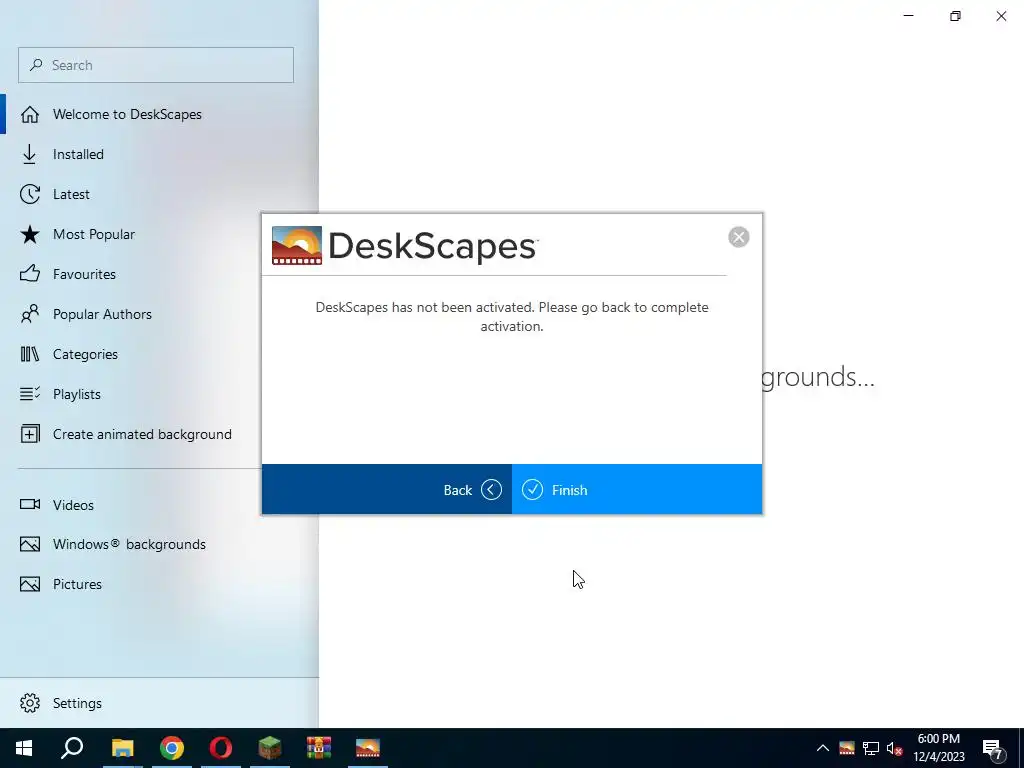The height and width of the screenshot is (768, 1024).
Task: Click the home icon beside Welcome
Action: tap(29, 114)
